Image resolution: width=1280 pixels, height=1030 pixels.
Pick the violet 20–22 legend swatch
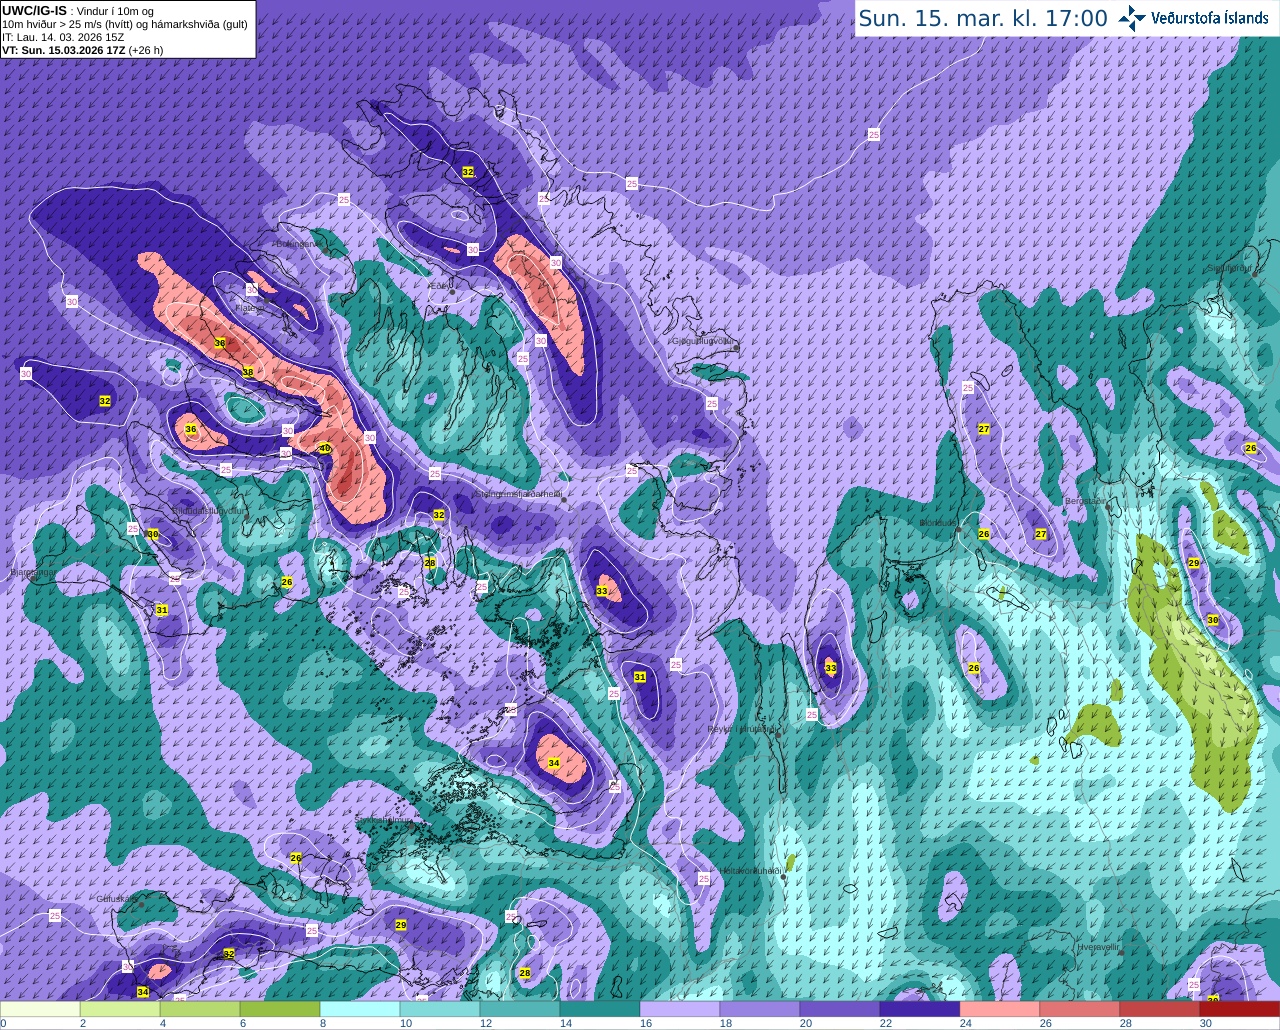[x=840, y=1009]
